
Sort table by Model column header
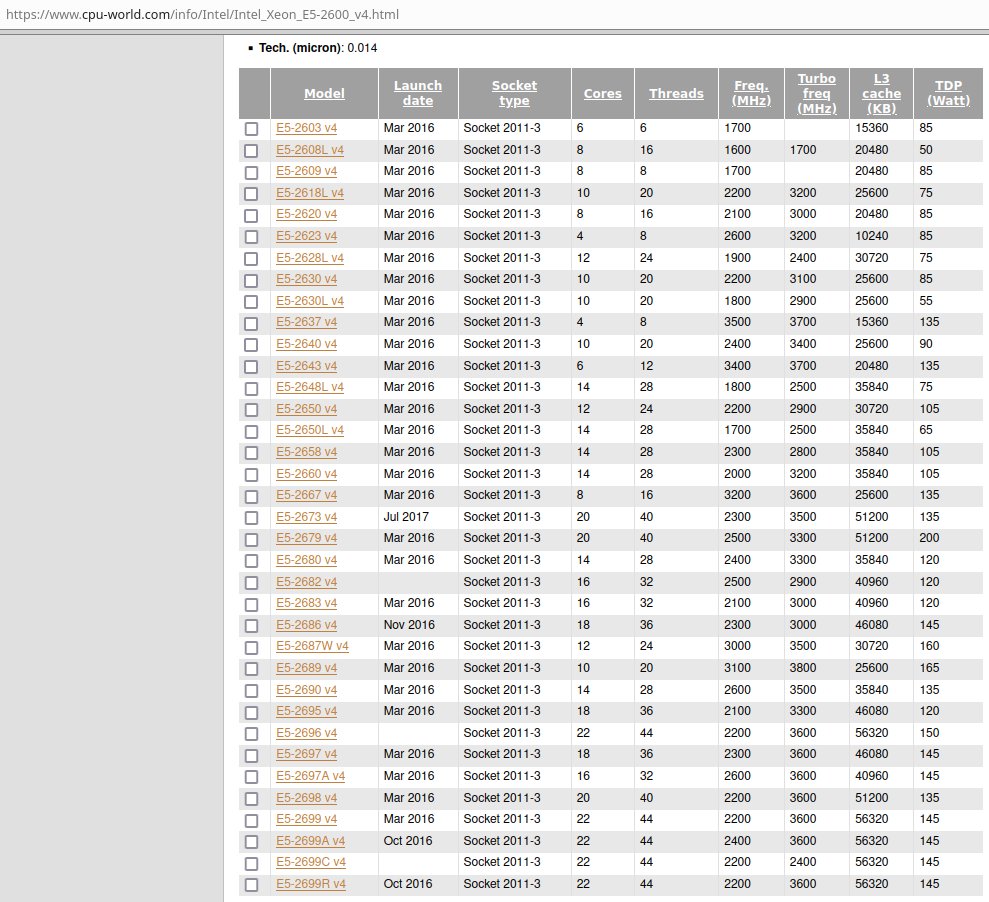pos(324,93)
